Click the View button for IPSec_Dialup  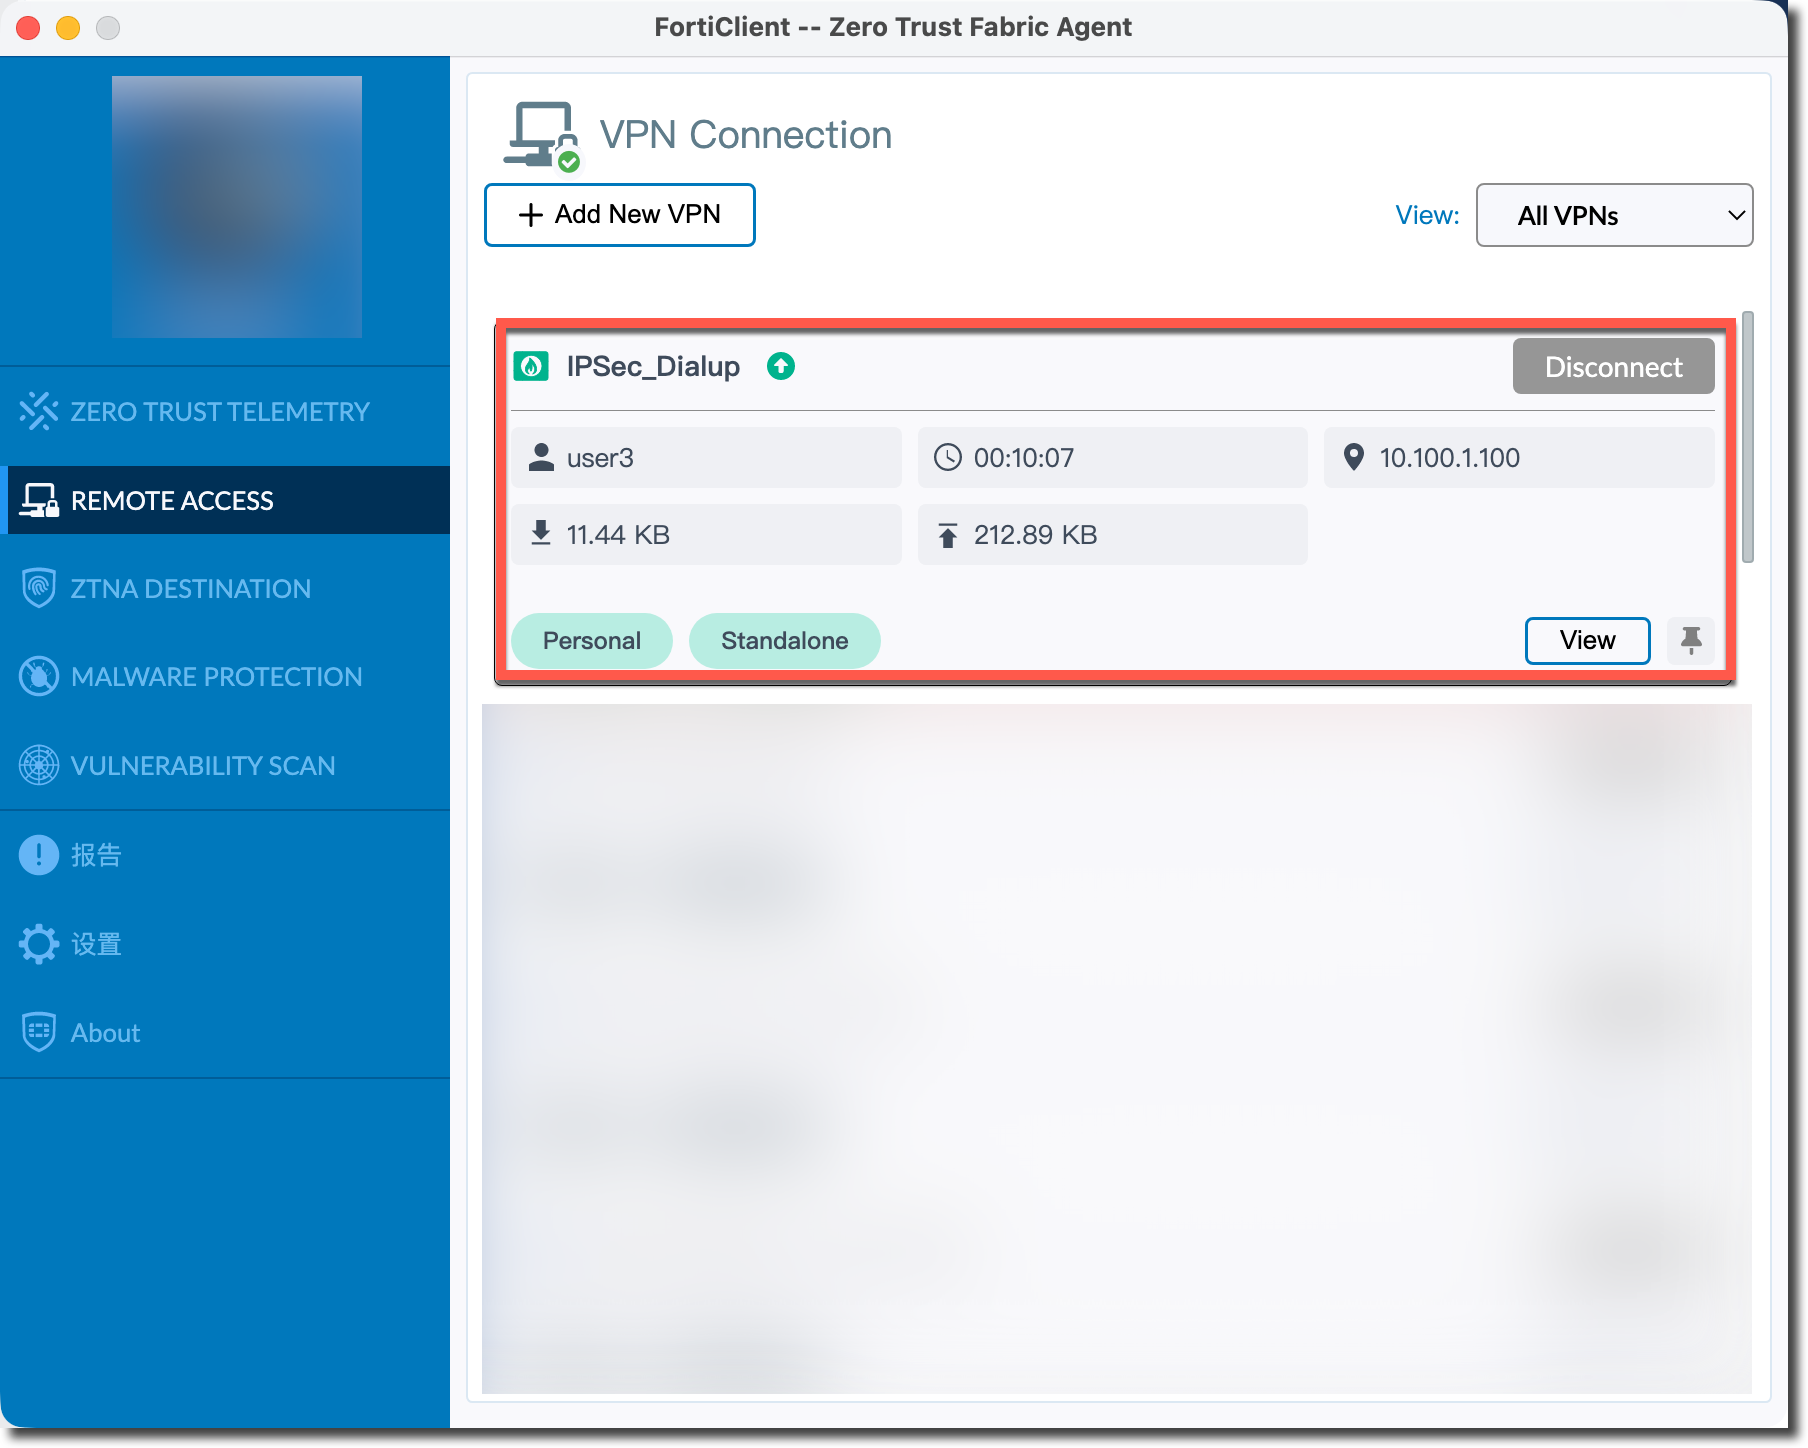click(x=1587, y=640)
